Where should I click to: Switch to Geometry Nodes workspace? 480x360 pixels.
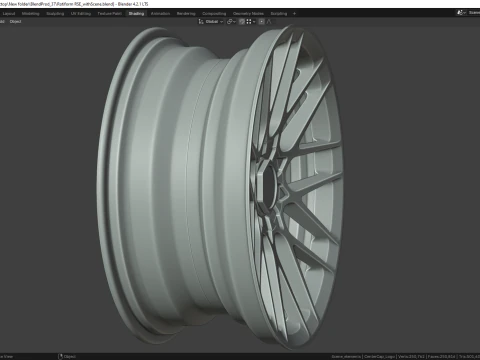[x=248, y=14]
